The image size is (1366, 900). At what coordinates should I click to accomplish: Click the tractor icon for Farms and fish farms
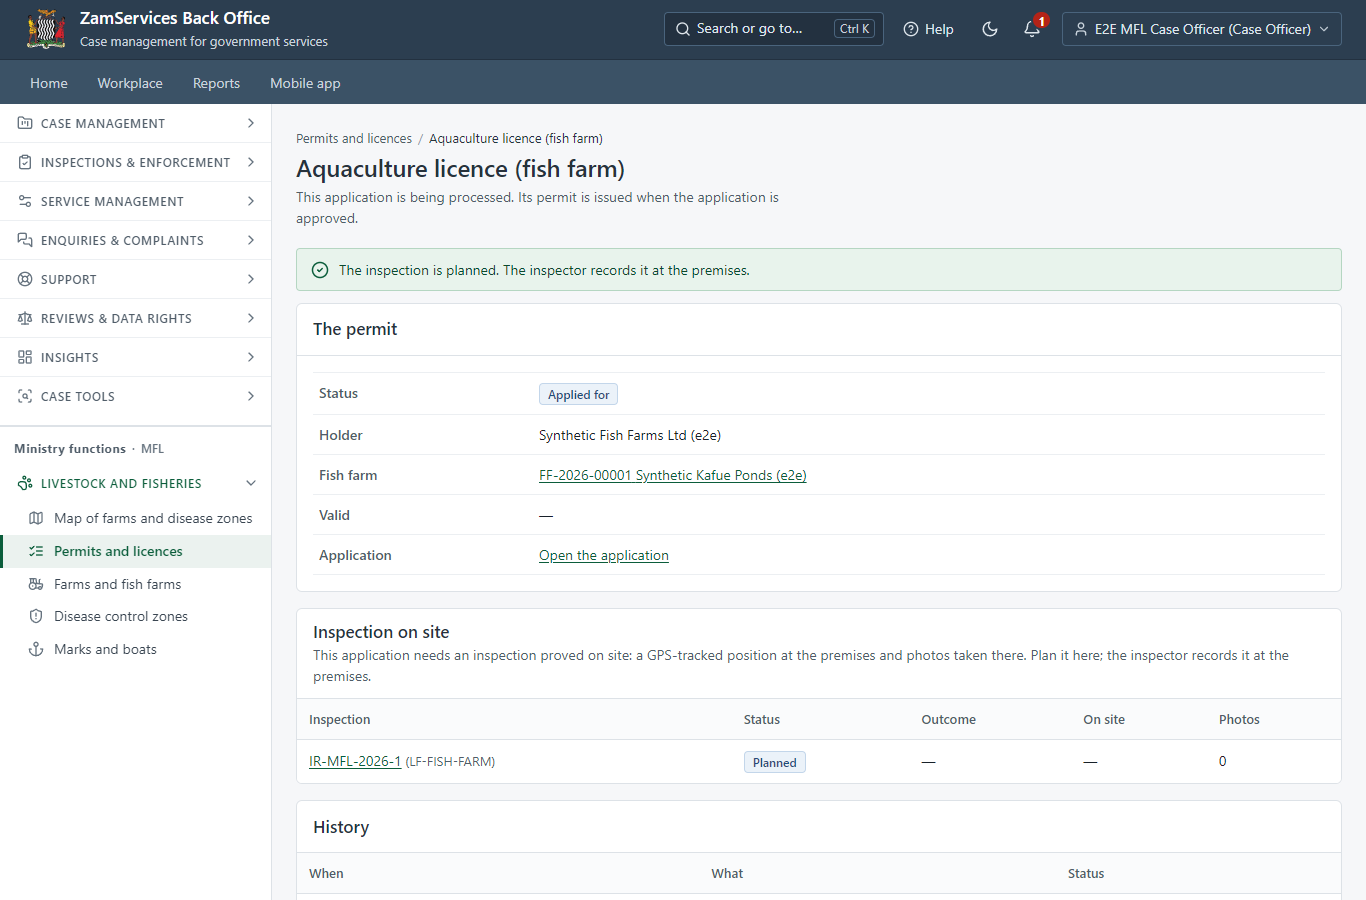[36, 584]
